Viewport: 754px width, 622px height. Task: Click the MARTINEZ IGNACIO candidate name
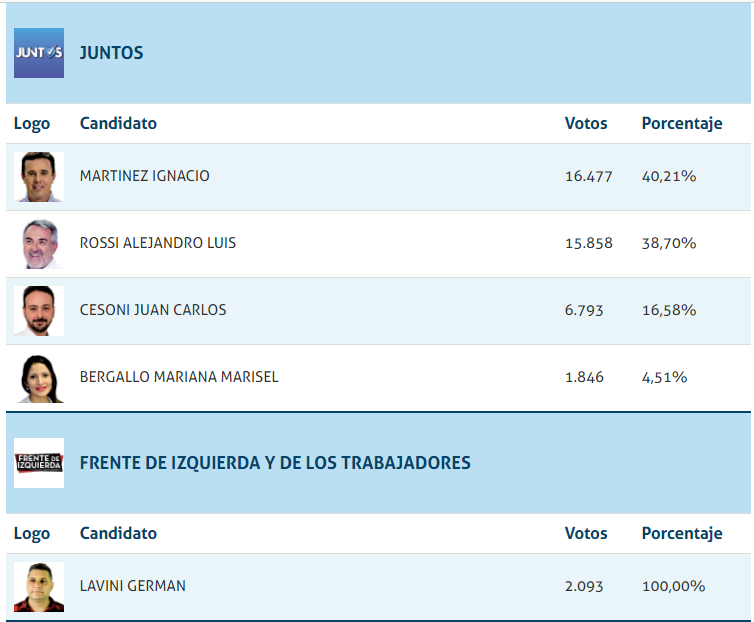[144, 176]
